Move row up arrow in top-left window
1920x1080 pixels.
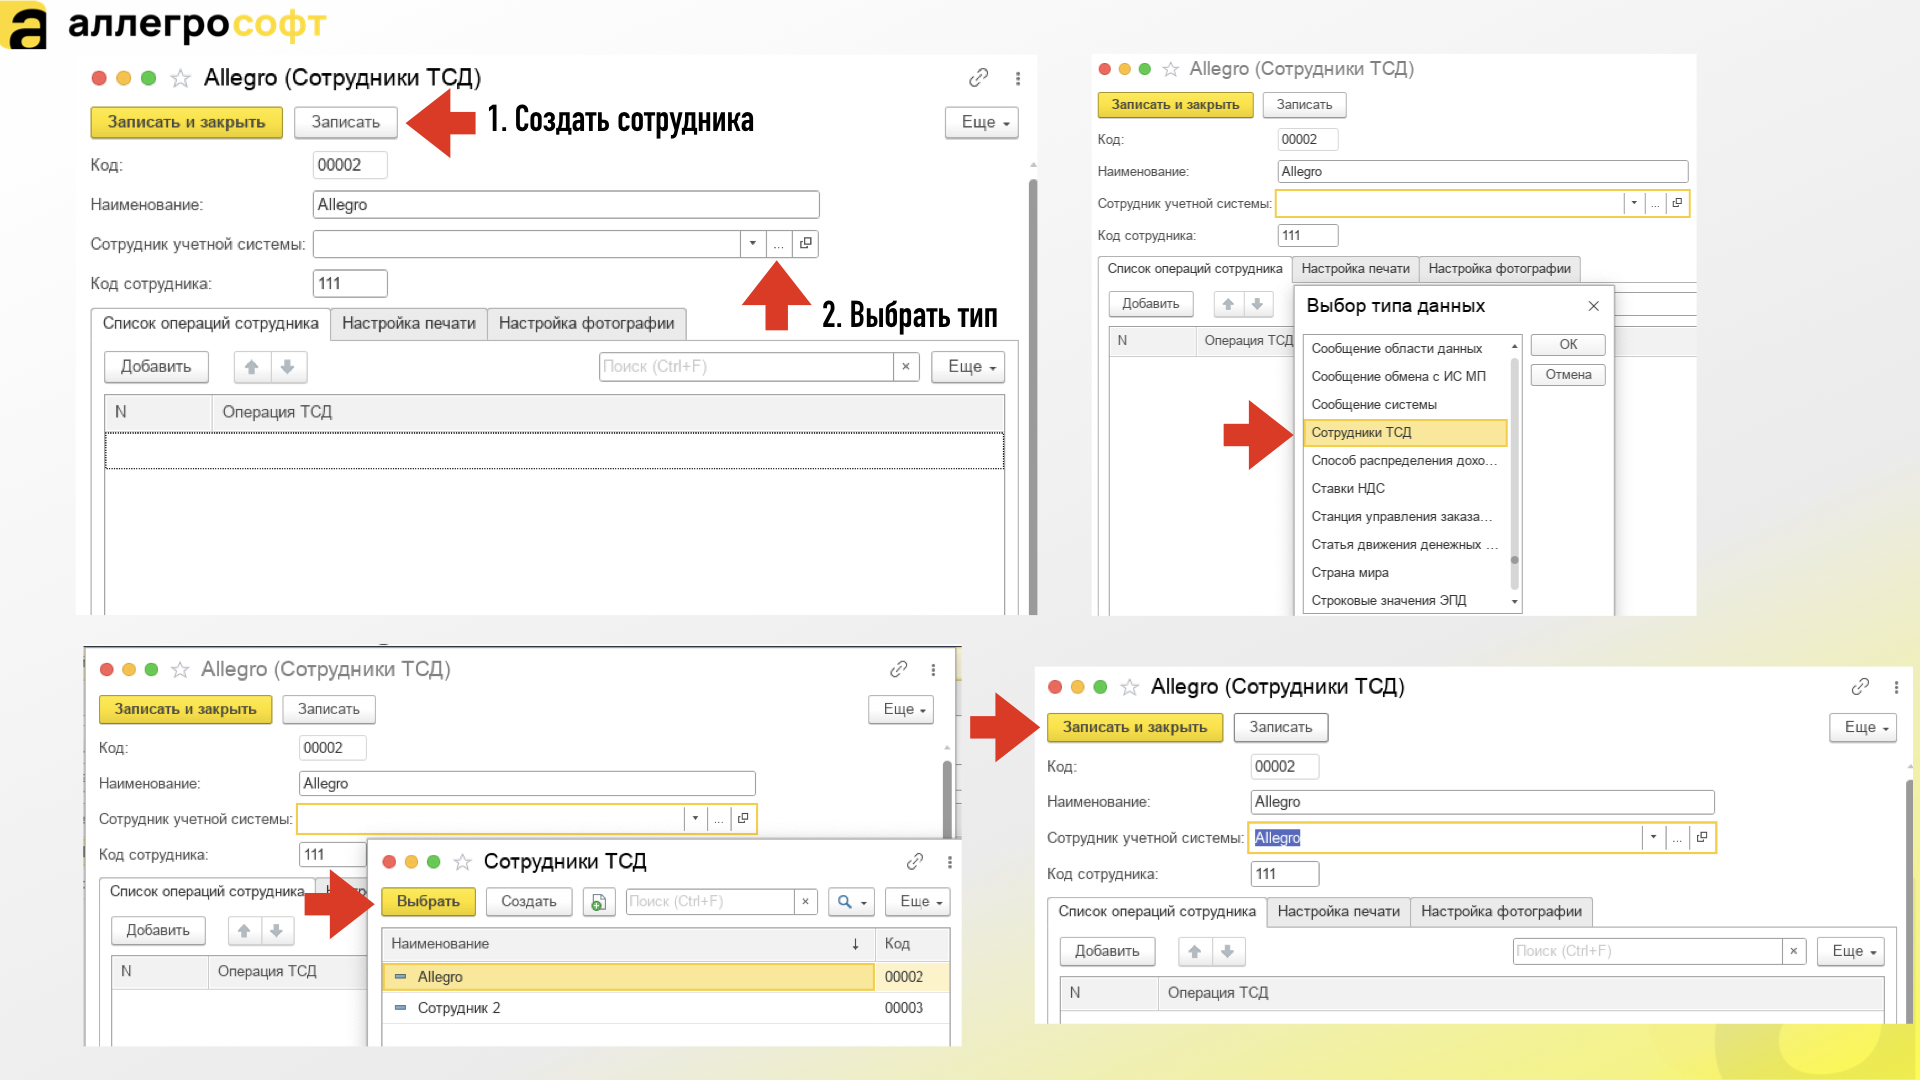[x=252, y=367]
